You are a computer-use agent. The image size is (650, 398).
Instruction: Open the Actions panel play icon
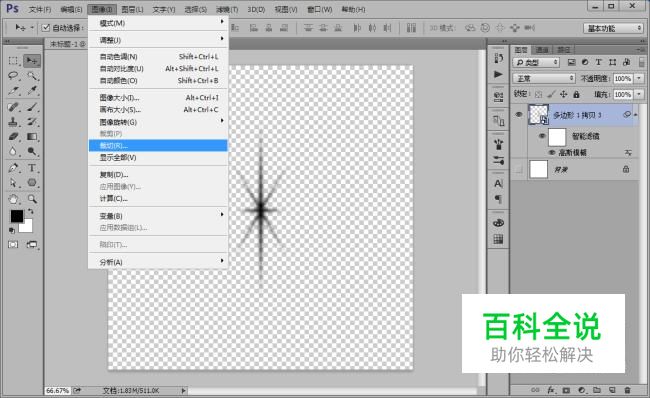498,74
